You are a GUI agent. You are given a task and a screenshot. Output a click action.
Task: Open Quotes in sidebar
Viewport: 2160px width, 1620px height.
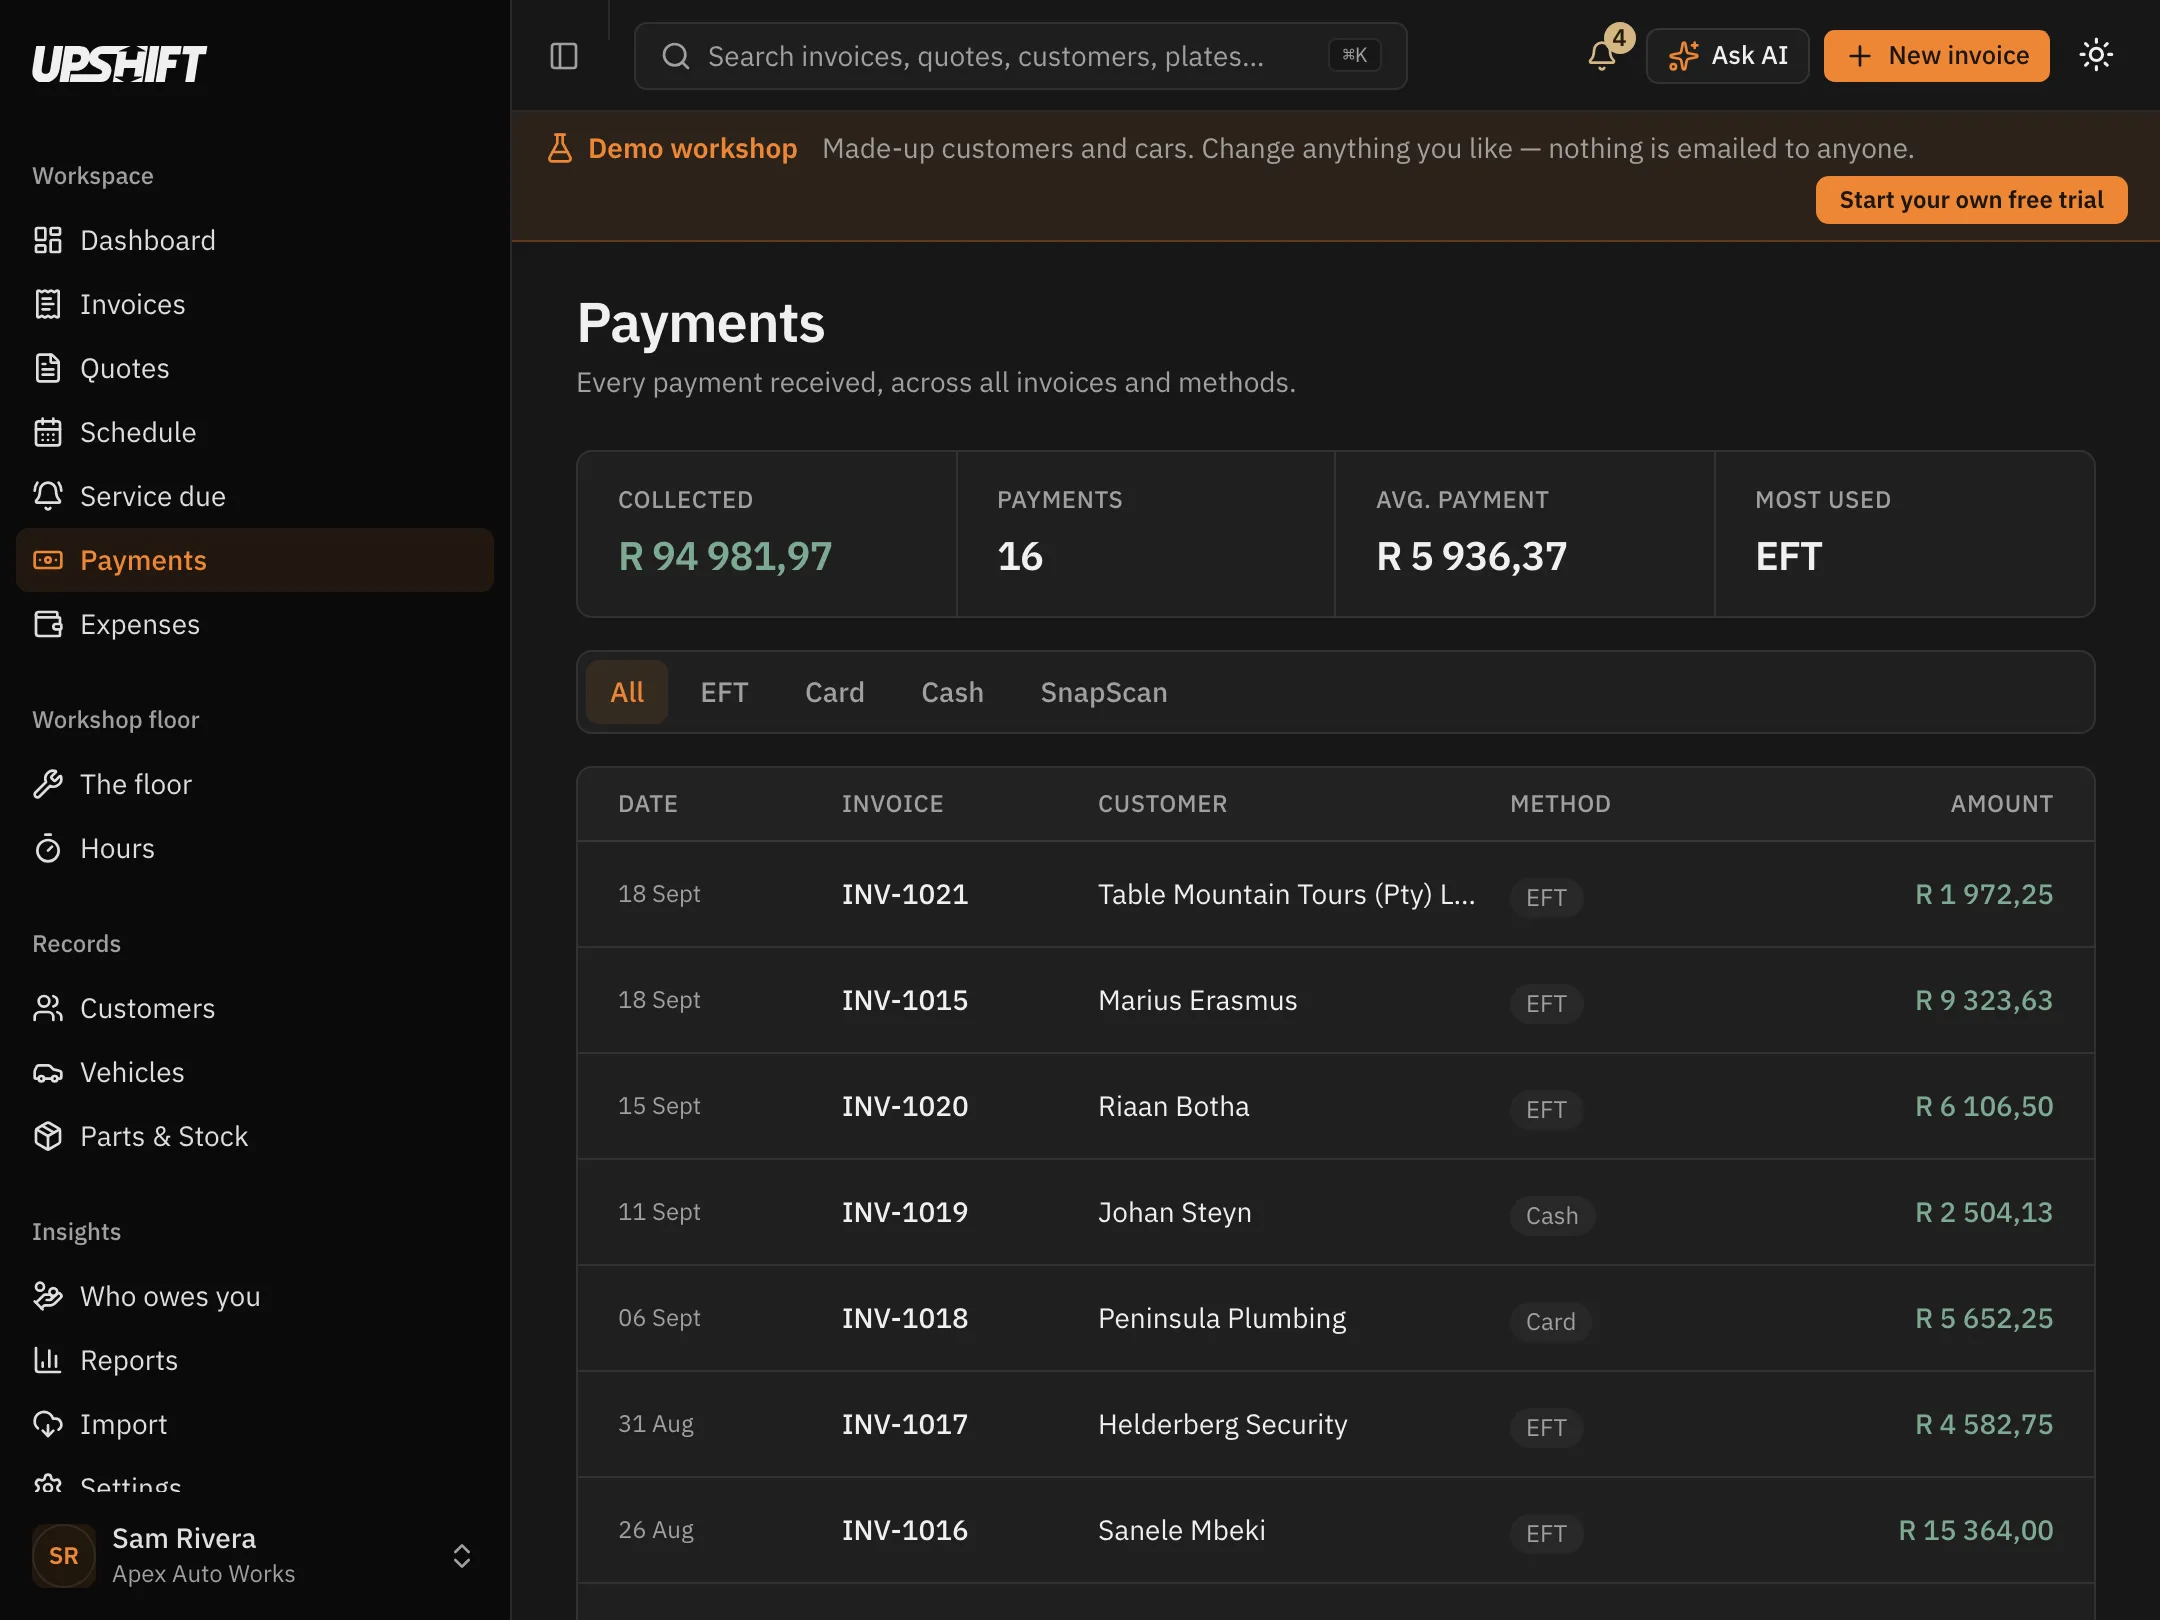coord(255,368)
